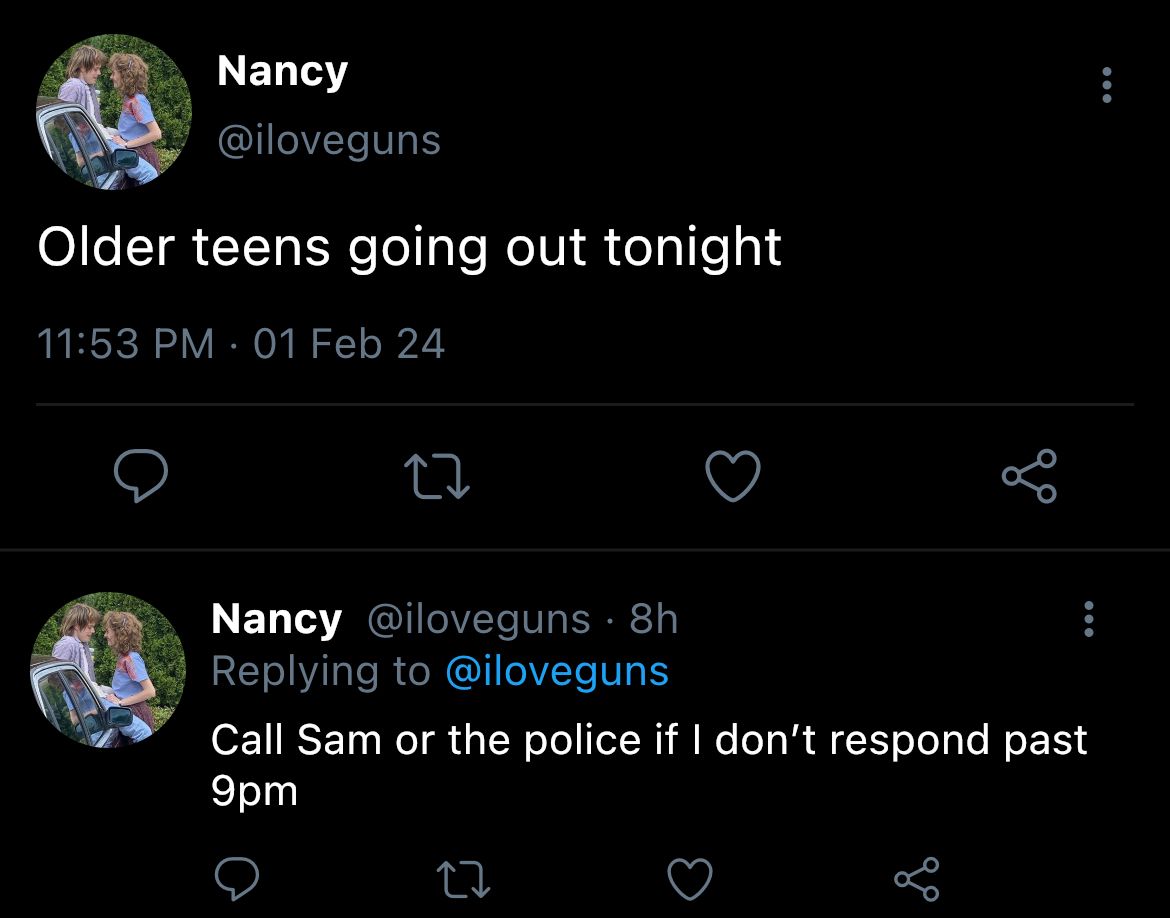This screenshot has width=1170, height=918.
Task: Retweet the 'Older teens going out tonight' post
Action: (437, 477)
